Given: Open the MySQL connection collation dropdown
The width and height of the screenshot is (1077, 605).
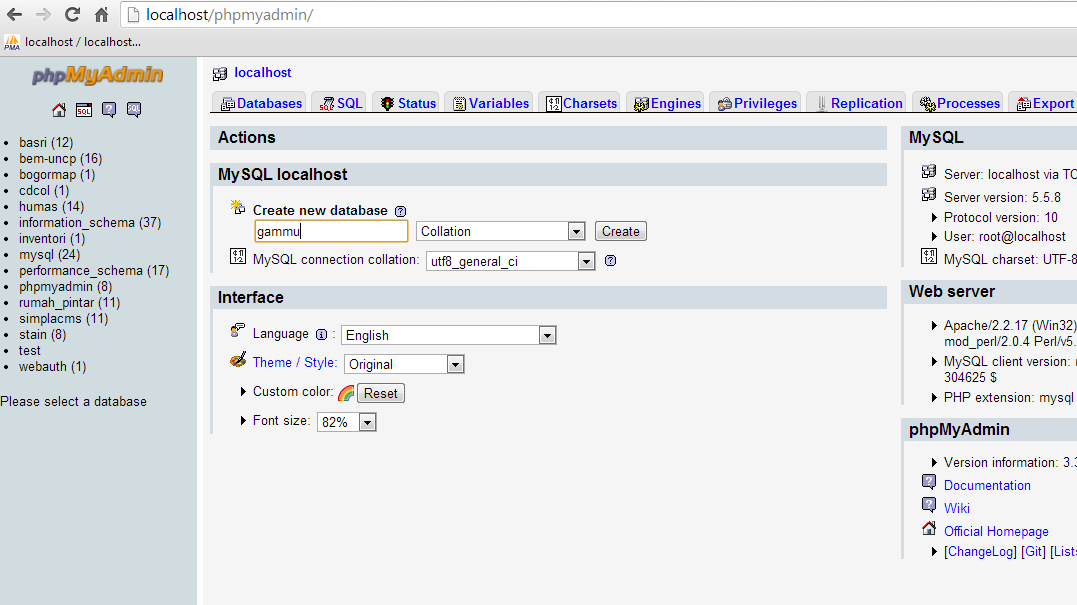Looking at the screenshot, I should pyautogui.click(x=510, y=261).
